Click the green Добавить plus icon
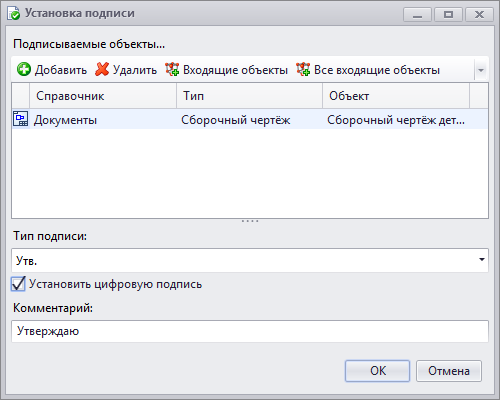 pos(24,70)
